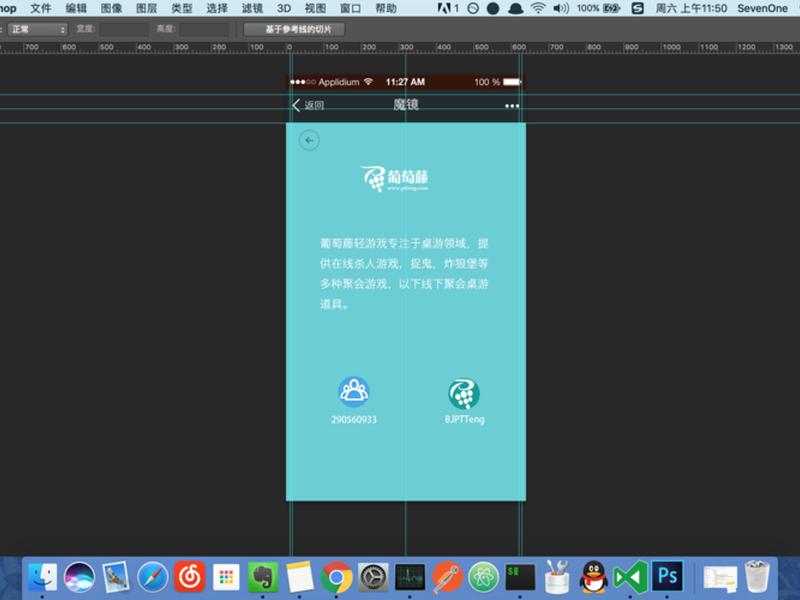Open the Preview app bird icon in the Dock
Viewport: 800px width, 600px height.
[116, 577]
